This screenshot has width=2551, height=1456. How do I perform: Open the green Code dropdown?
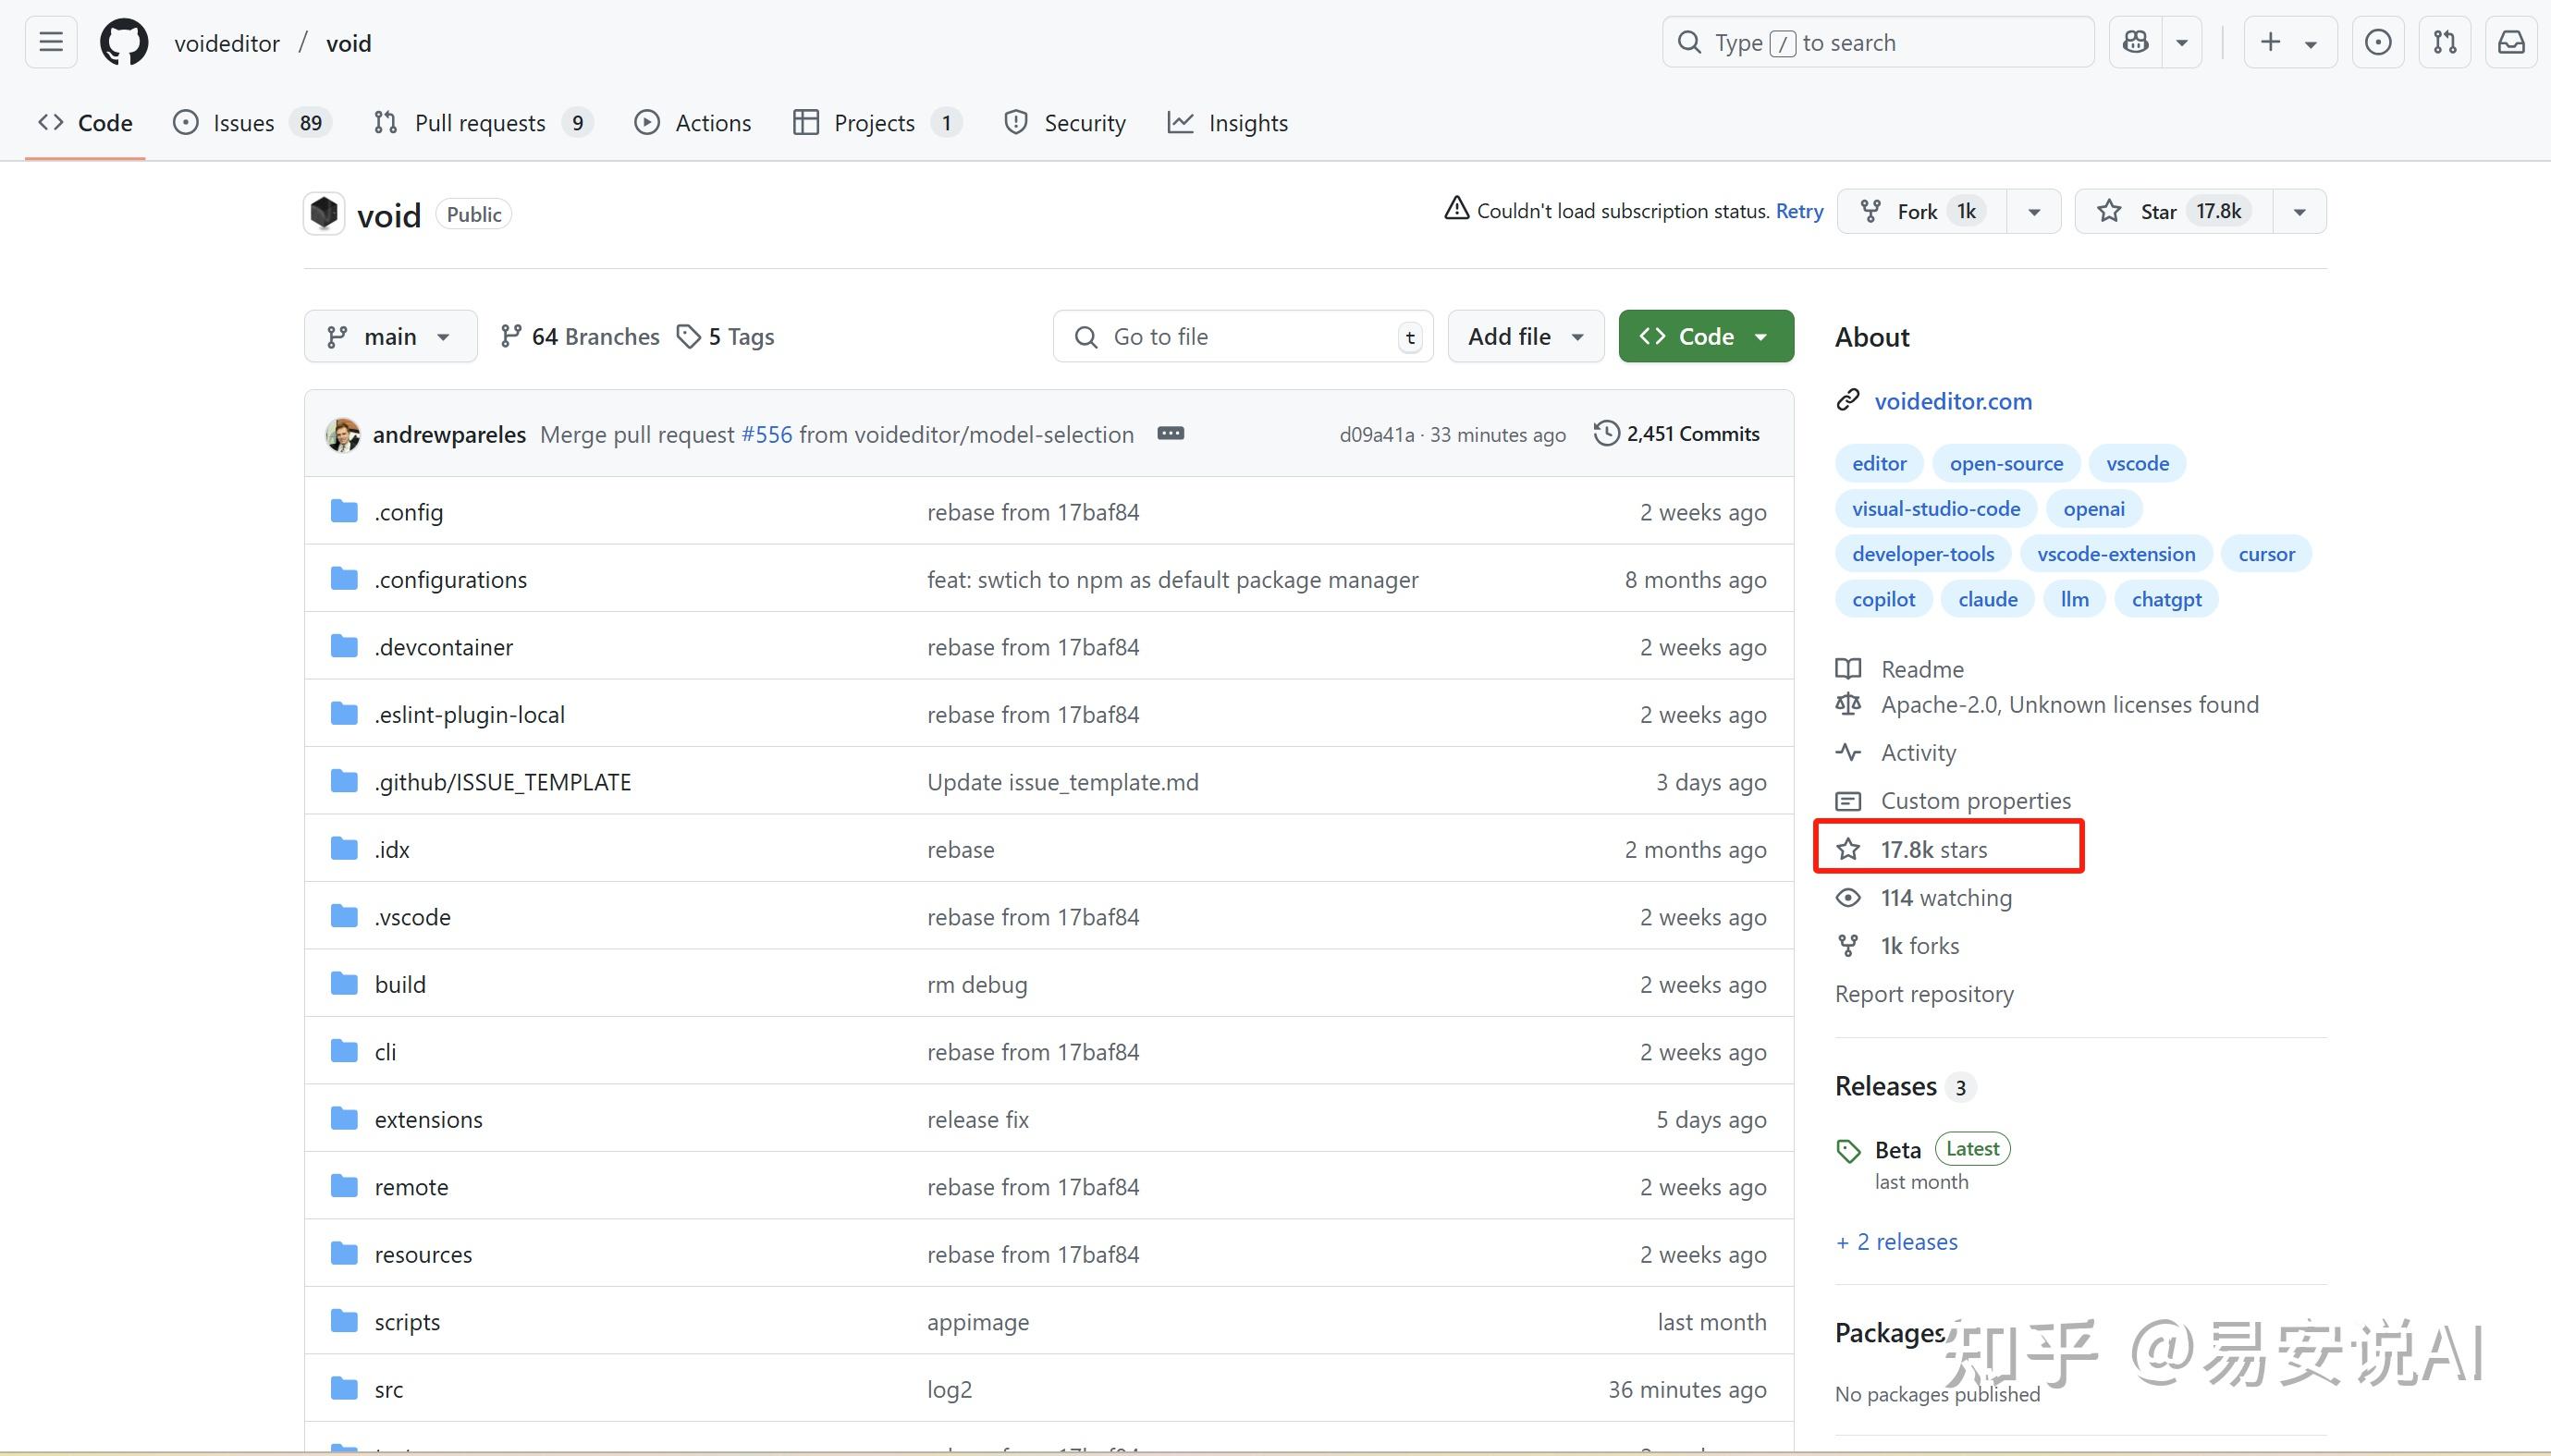(1705, 337)
